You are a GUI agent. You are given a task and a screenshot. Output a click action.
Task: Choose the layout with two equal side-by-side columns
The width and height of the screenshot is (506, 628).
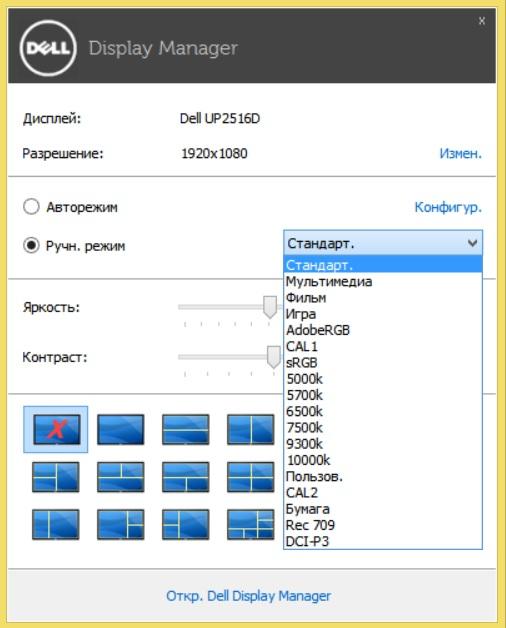tap(251, 429)
